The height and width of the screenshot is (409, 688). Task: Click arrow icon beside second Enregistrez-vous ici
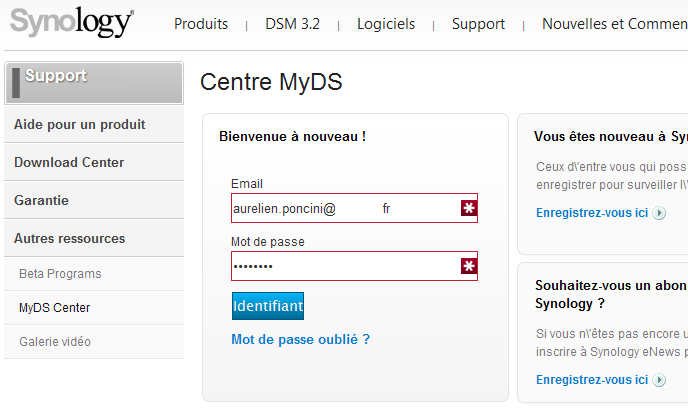[x=659, y=380]
